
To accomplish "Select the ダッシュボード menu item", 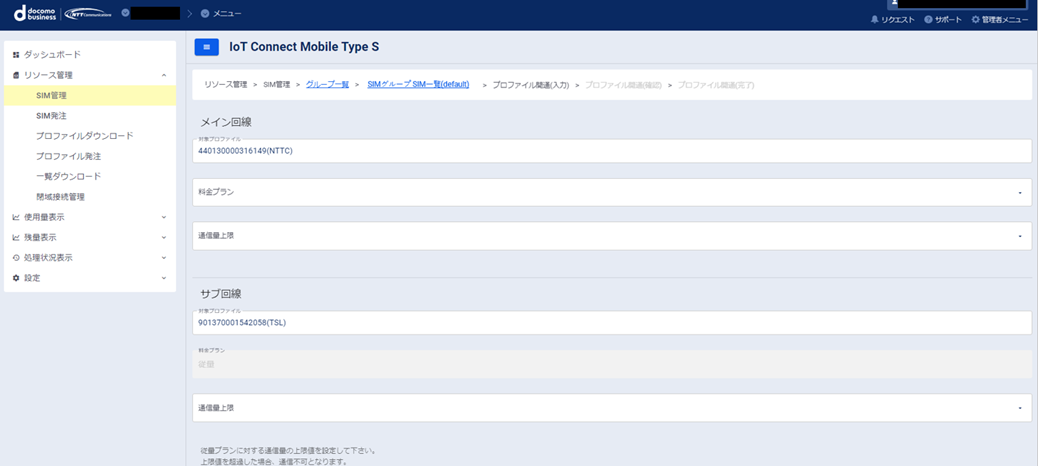I will coord(90,54).
